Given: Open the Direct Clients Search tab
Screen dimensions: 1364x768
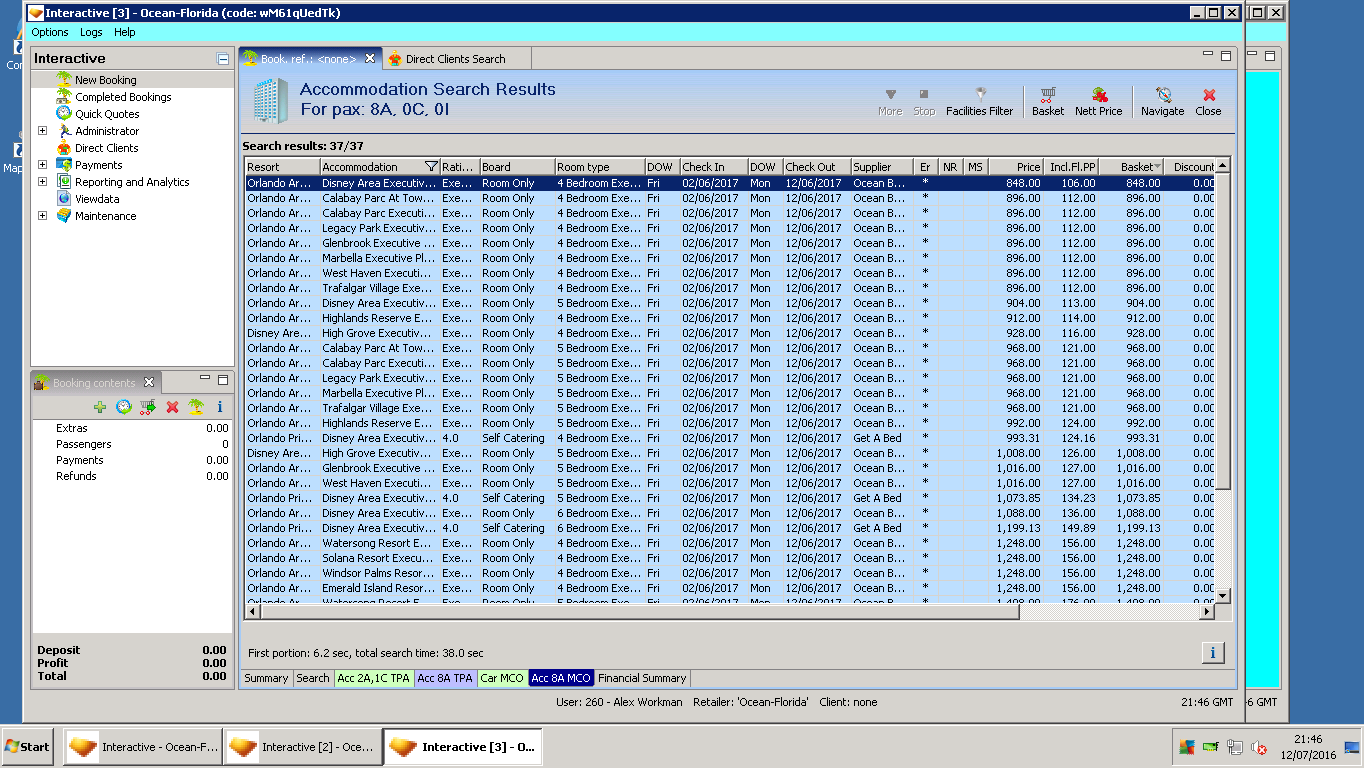Looking at the screenshot, I should pyautogui.click(x=455, y=59).
